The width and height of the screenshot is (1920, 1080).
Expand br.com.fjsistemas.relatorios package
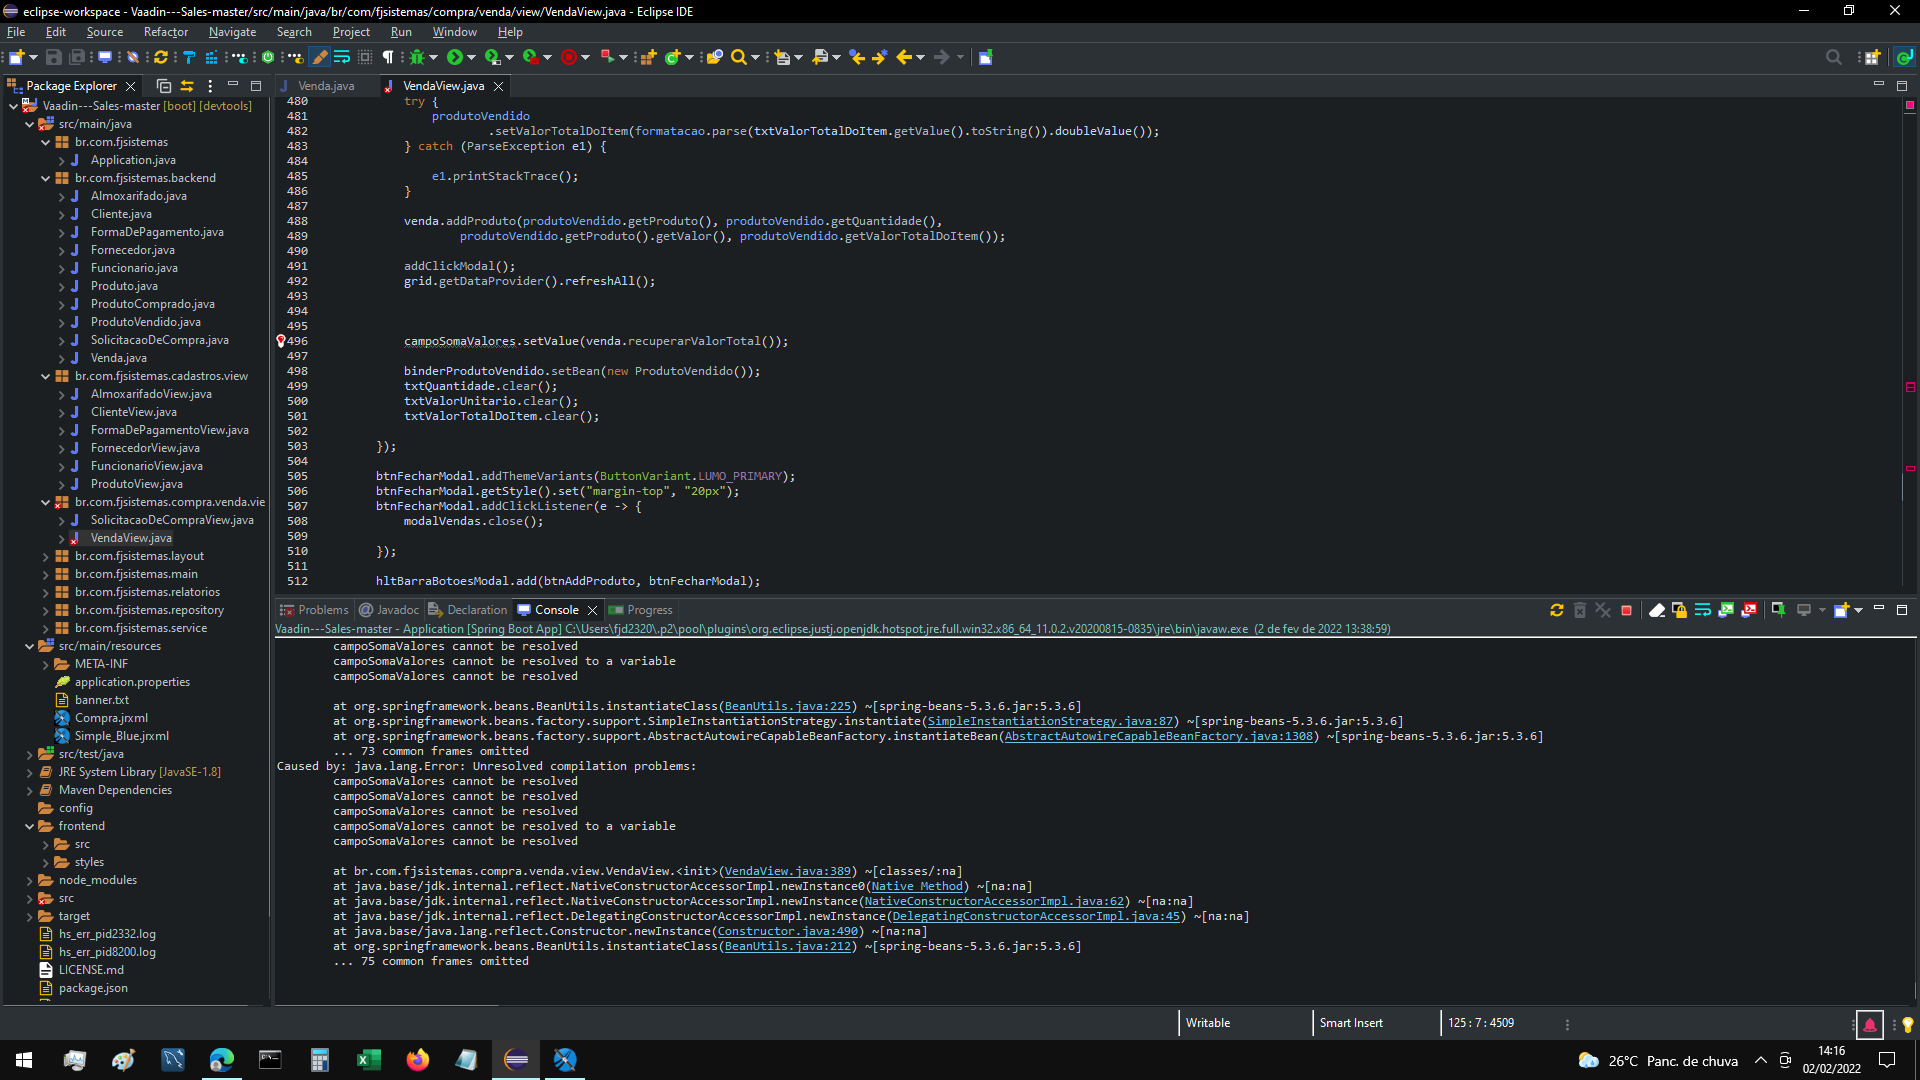click(45, 592)
